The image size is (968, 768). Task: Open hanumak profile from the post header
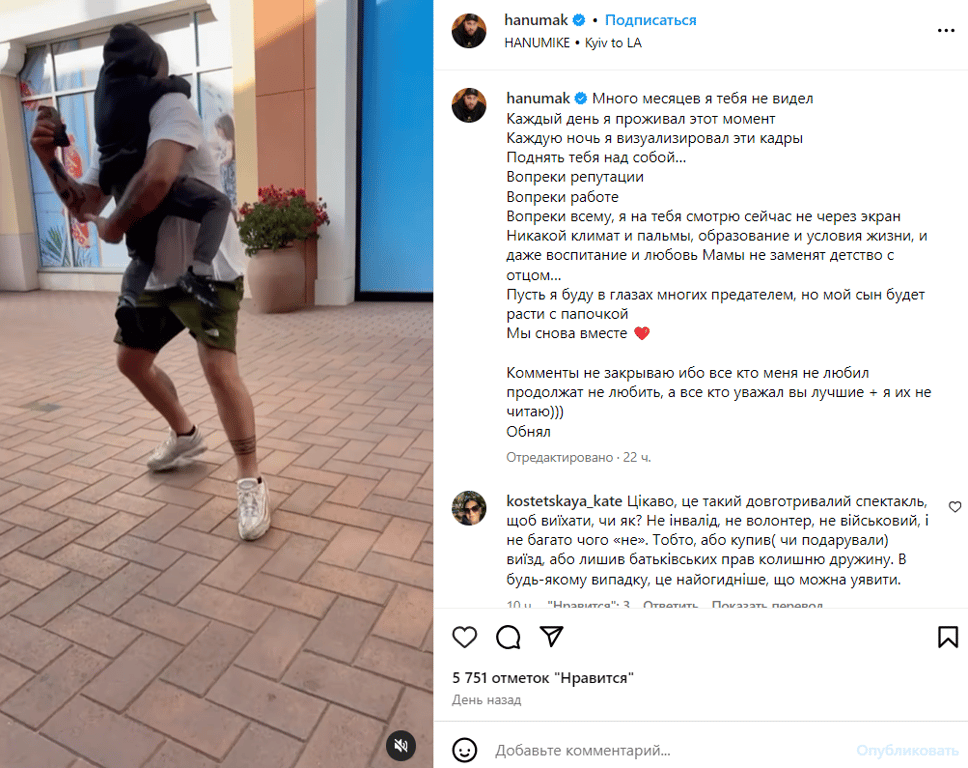pyautogui.click(x=536, y=20)
